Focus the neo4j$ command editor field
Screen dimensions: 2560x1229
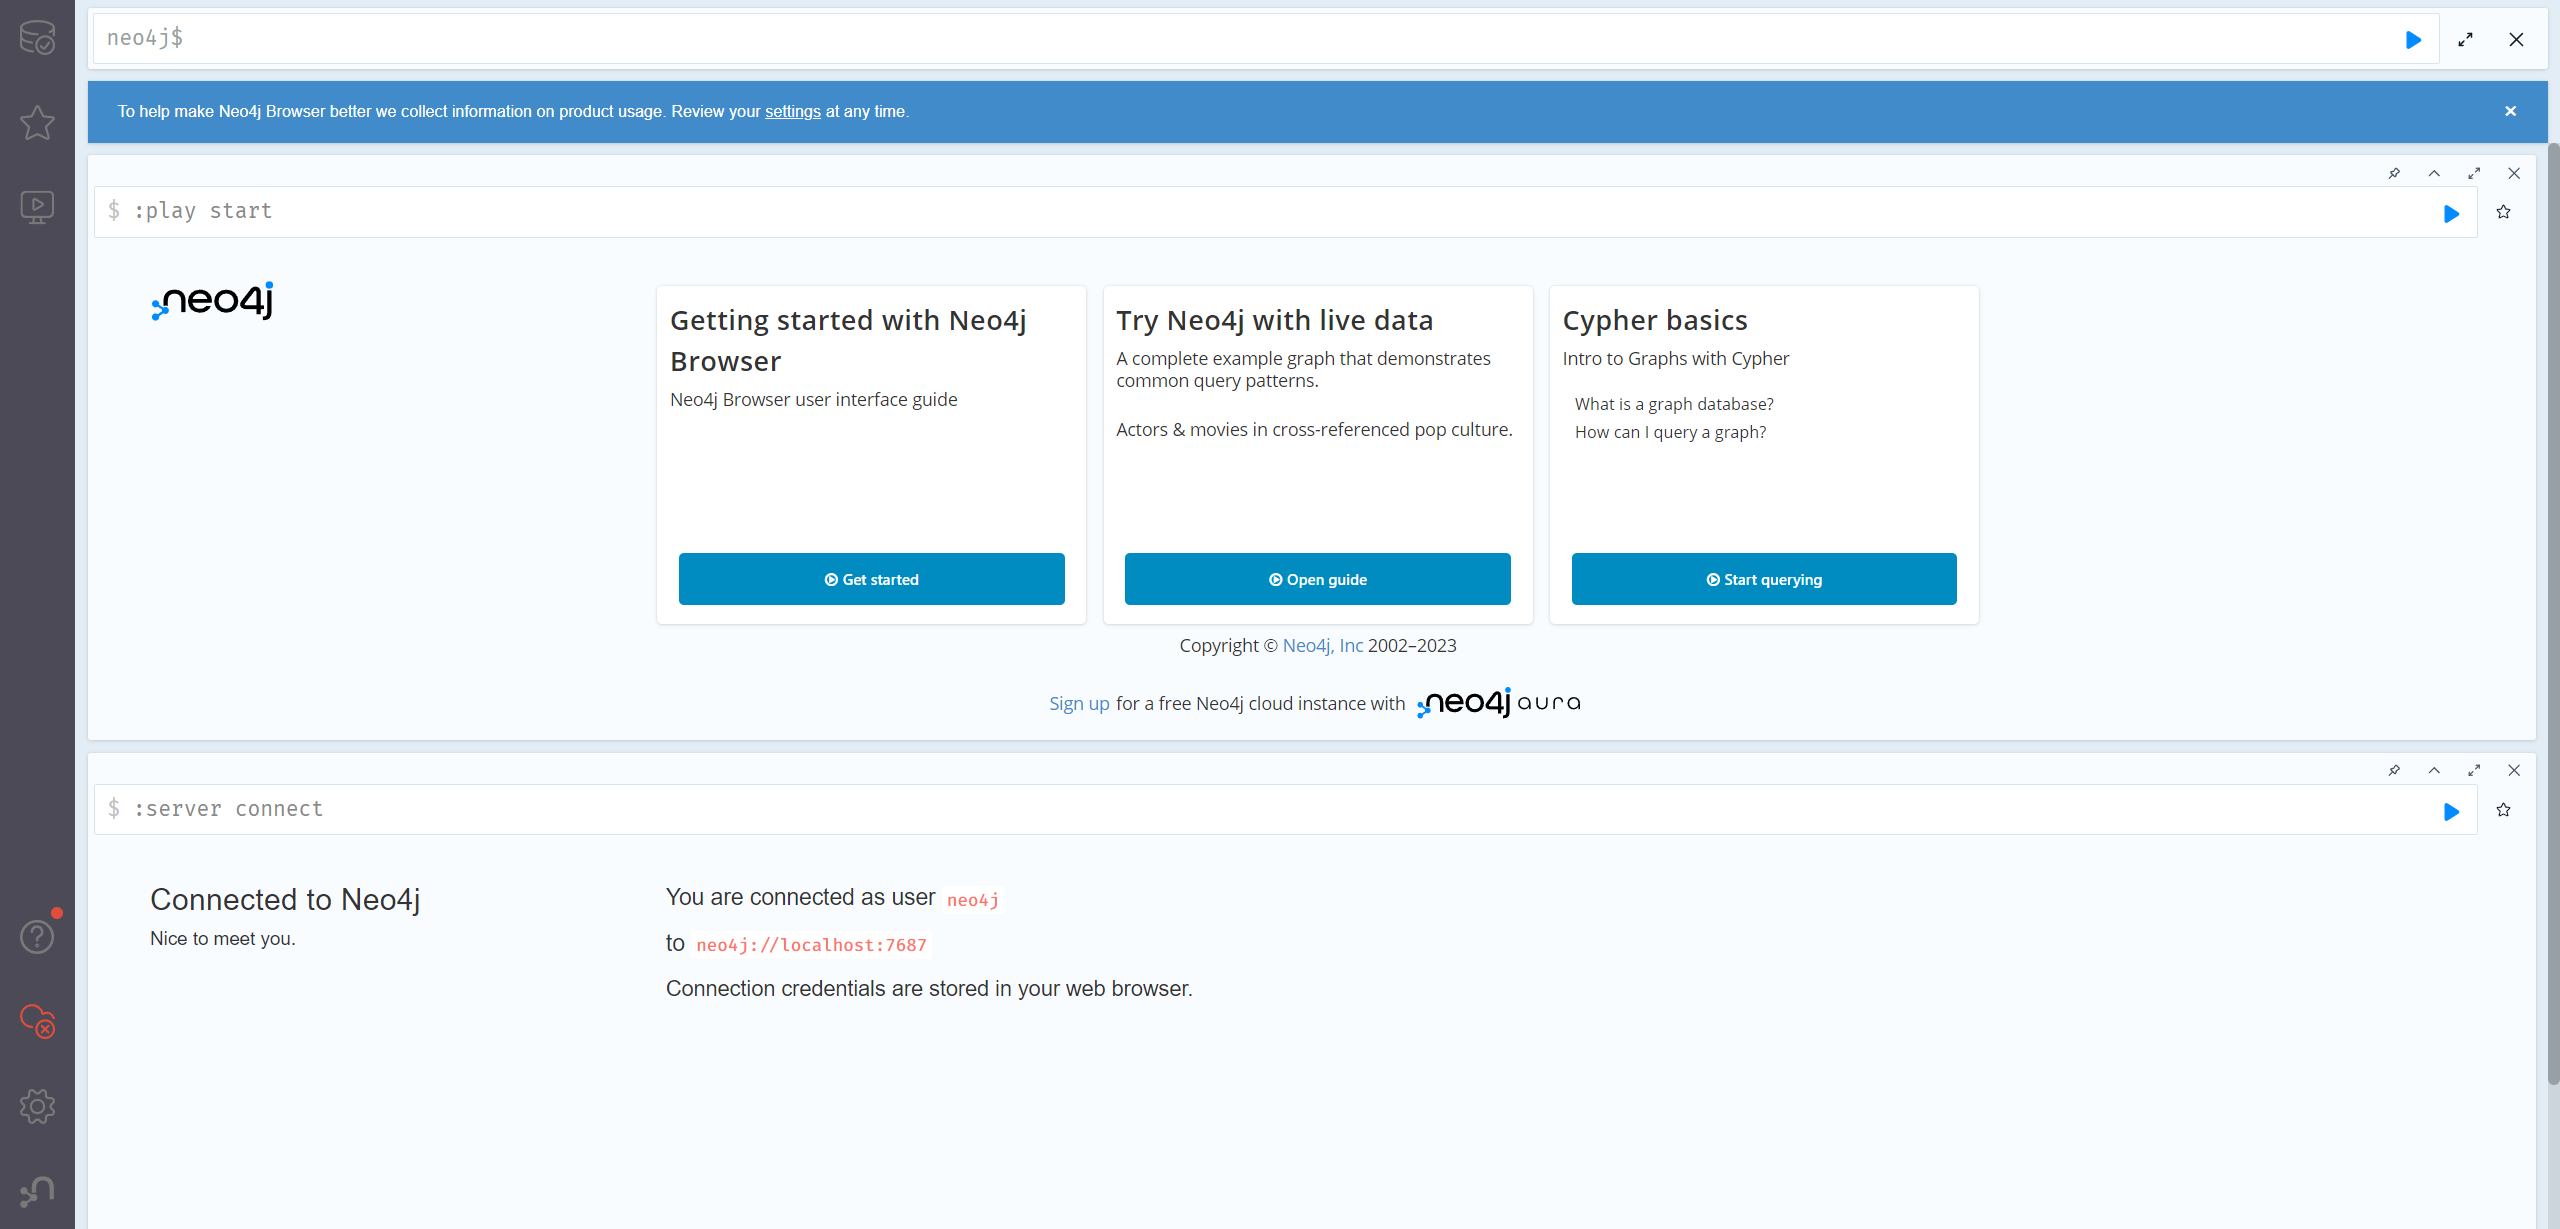(1264, 39)
